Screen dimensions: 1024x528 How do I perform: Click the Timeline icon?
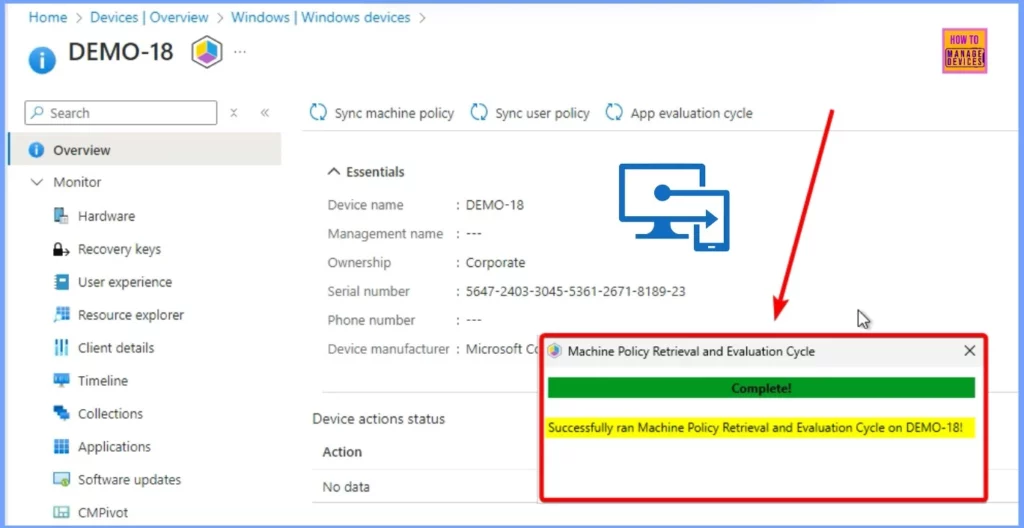[x=61, y=381]
